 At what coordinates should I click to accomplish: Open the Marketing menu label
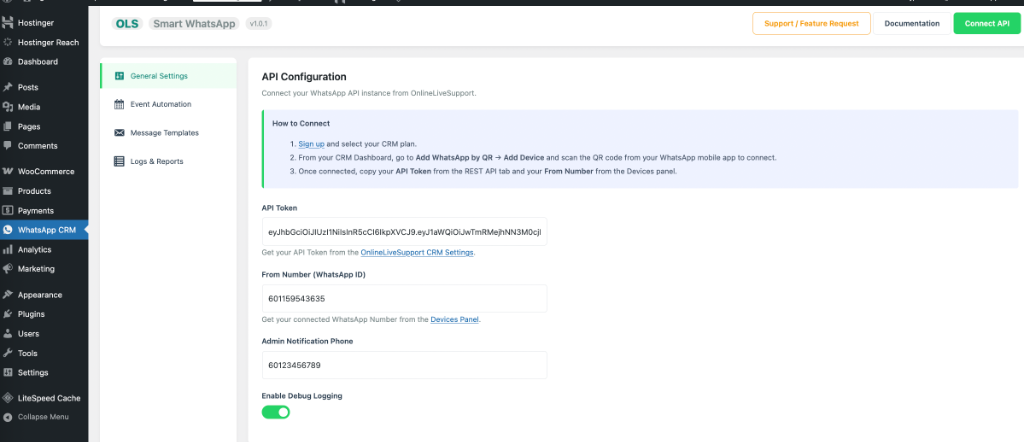pyautogui.click(x=36, y=269)
